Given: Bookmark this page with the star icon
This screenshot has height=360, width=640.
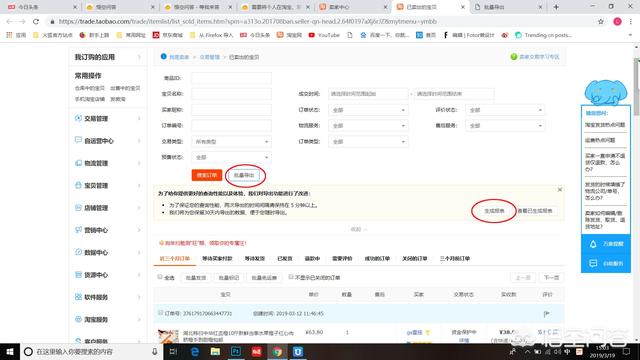Looking at the screenshot, I should pyautogui.click(x=600, y=21).
